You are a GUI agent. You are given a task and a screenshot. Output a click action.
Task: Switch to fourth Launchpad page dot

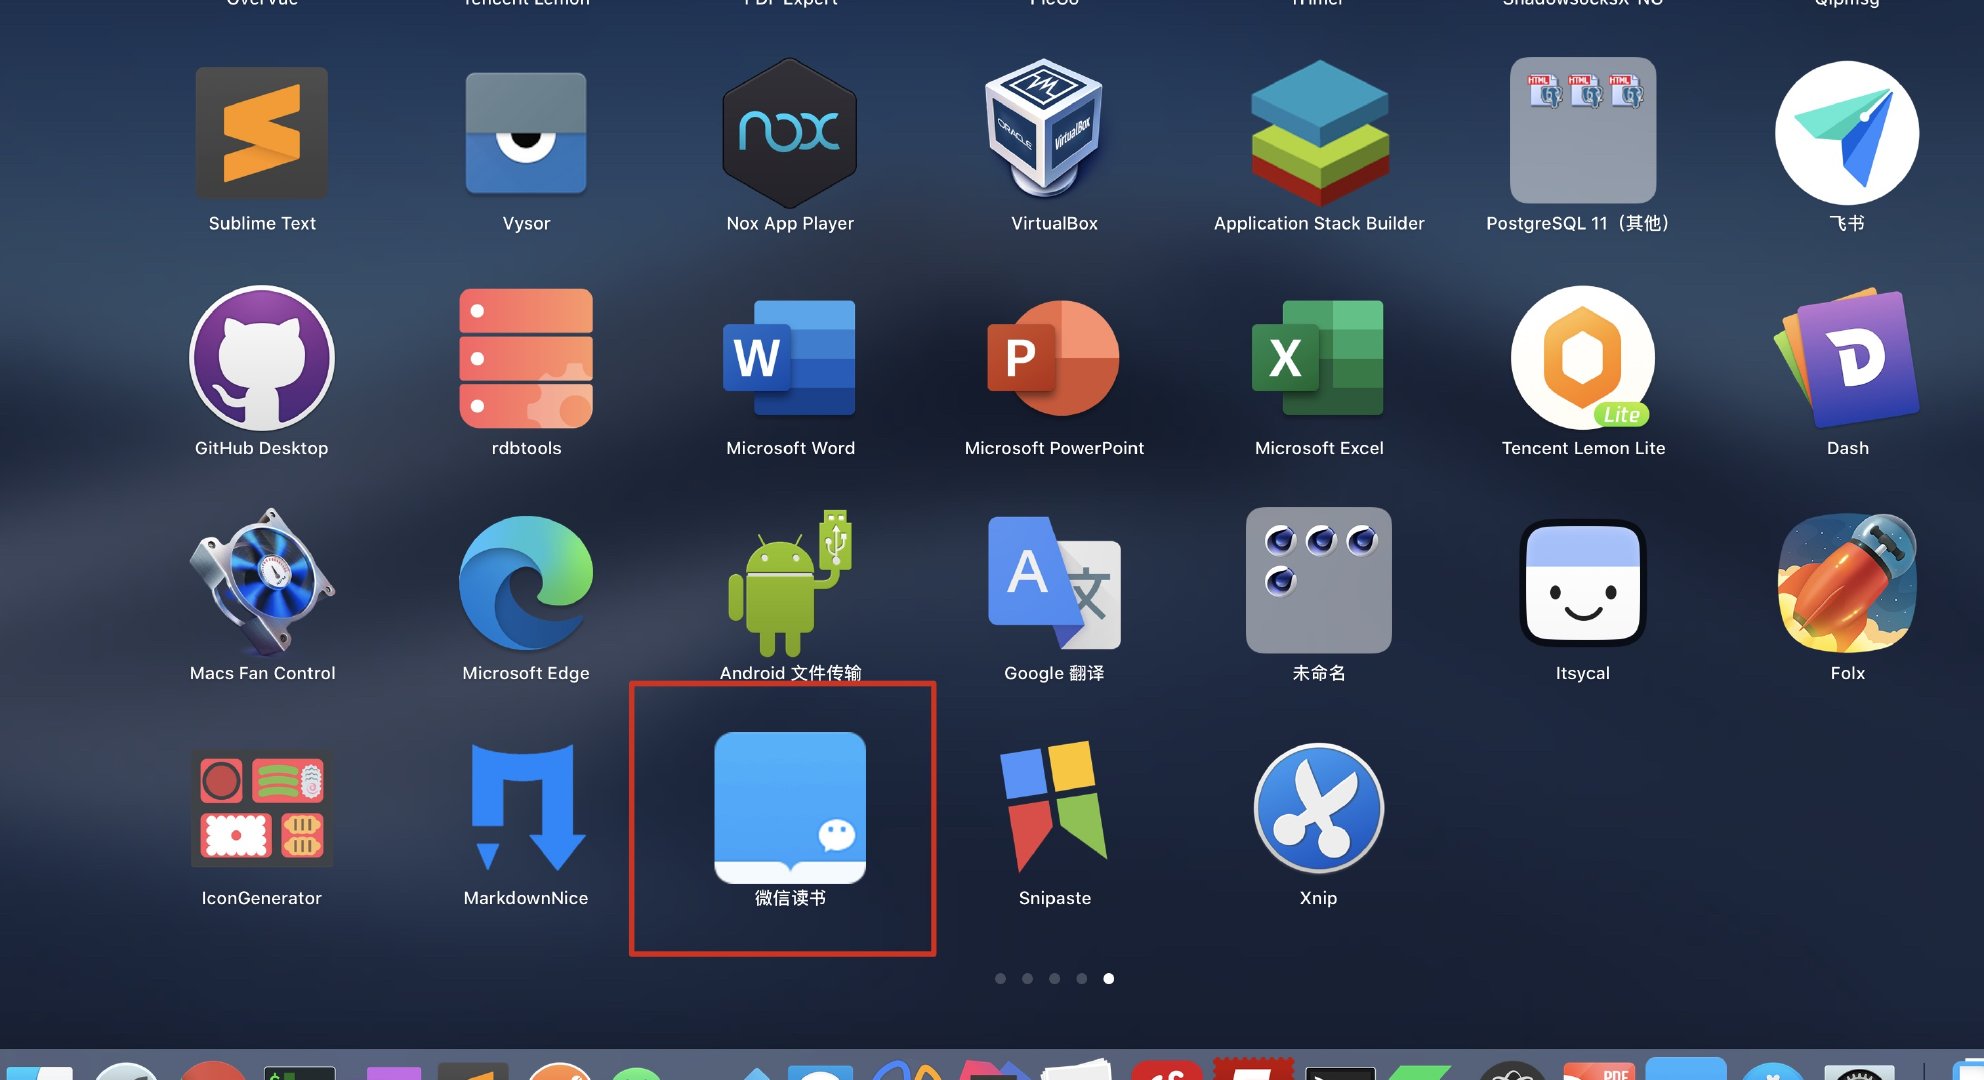coord(1081,978)
